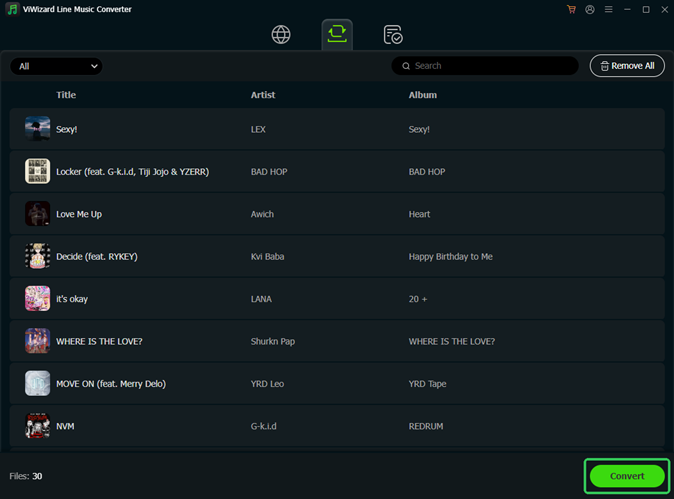Click into the Search field

pyautogui.click(x=485, y=66)
